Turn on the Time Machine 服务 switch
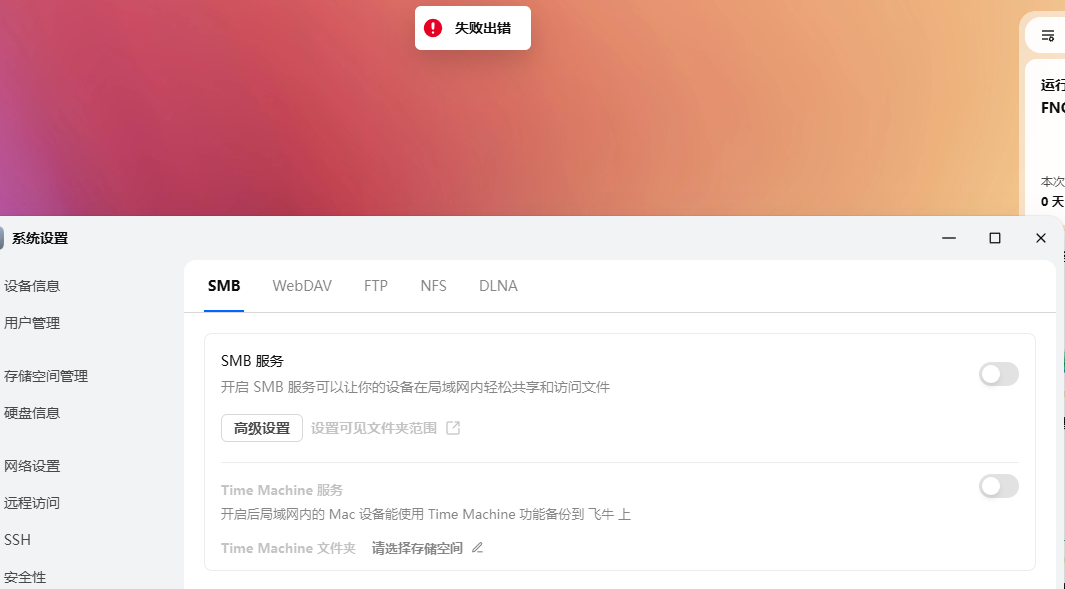 pos(998,486)
